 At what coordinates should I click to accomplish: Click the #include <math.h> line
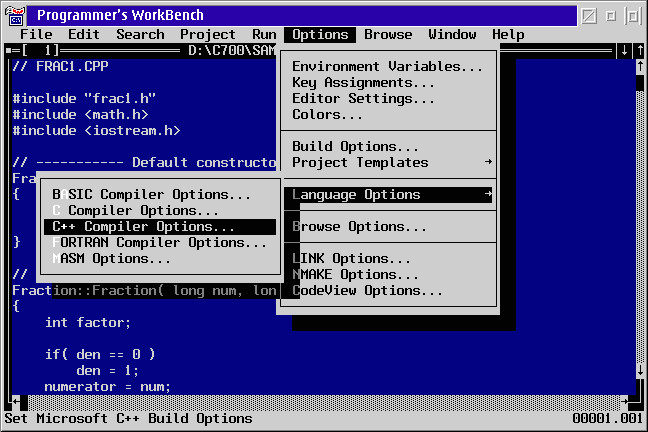coord(80,115)
